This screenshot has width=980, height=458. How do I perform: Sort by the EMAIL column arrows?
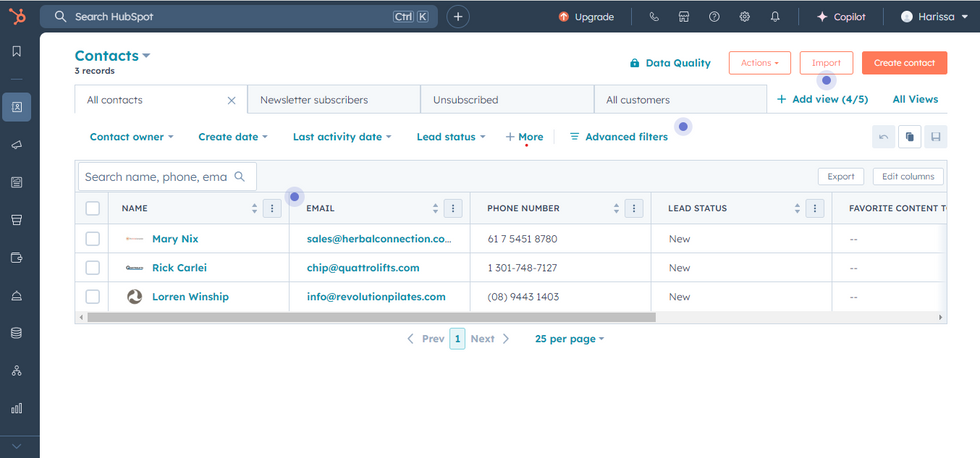[x=436, y=209]
